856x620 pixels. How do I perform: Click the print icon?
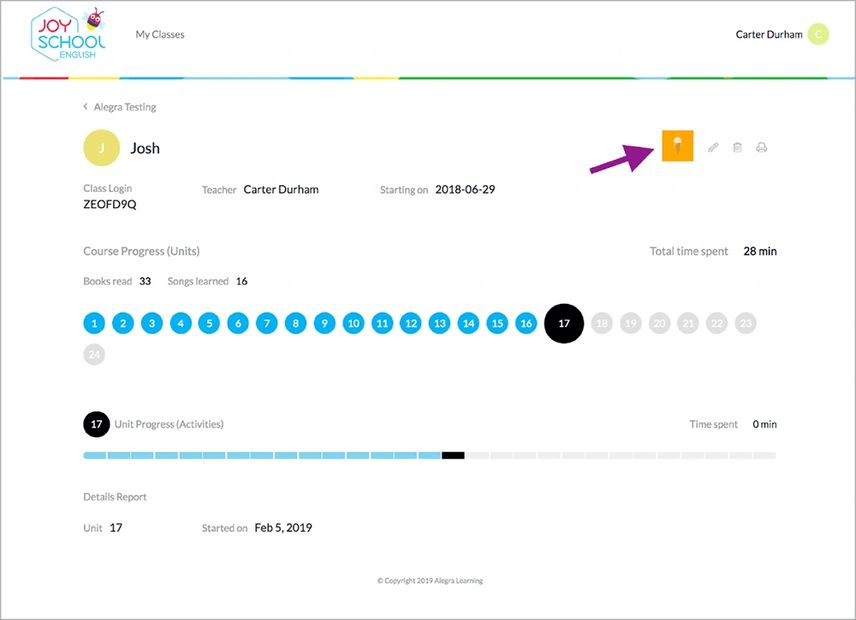(761, 148)
